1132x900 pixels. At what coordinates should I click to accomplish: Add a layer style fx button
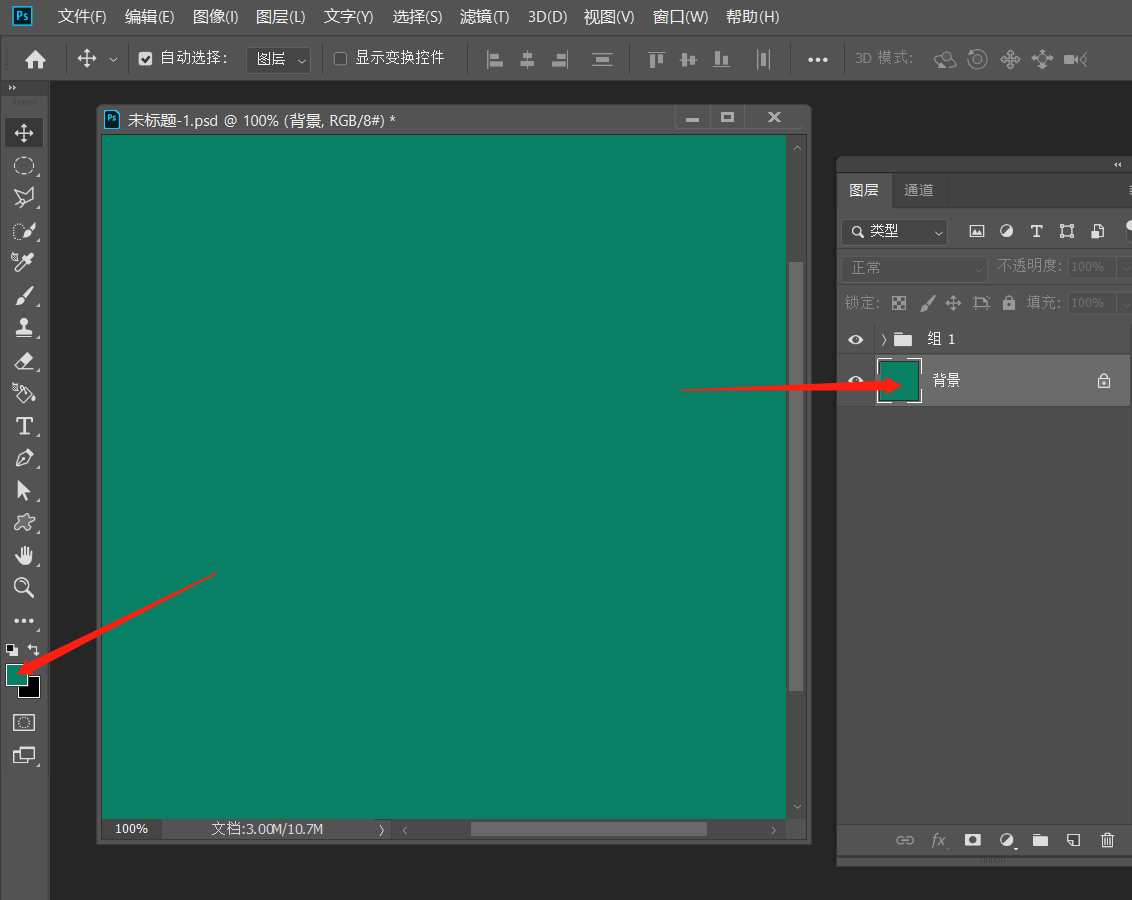(939, 839)
